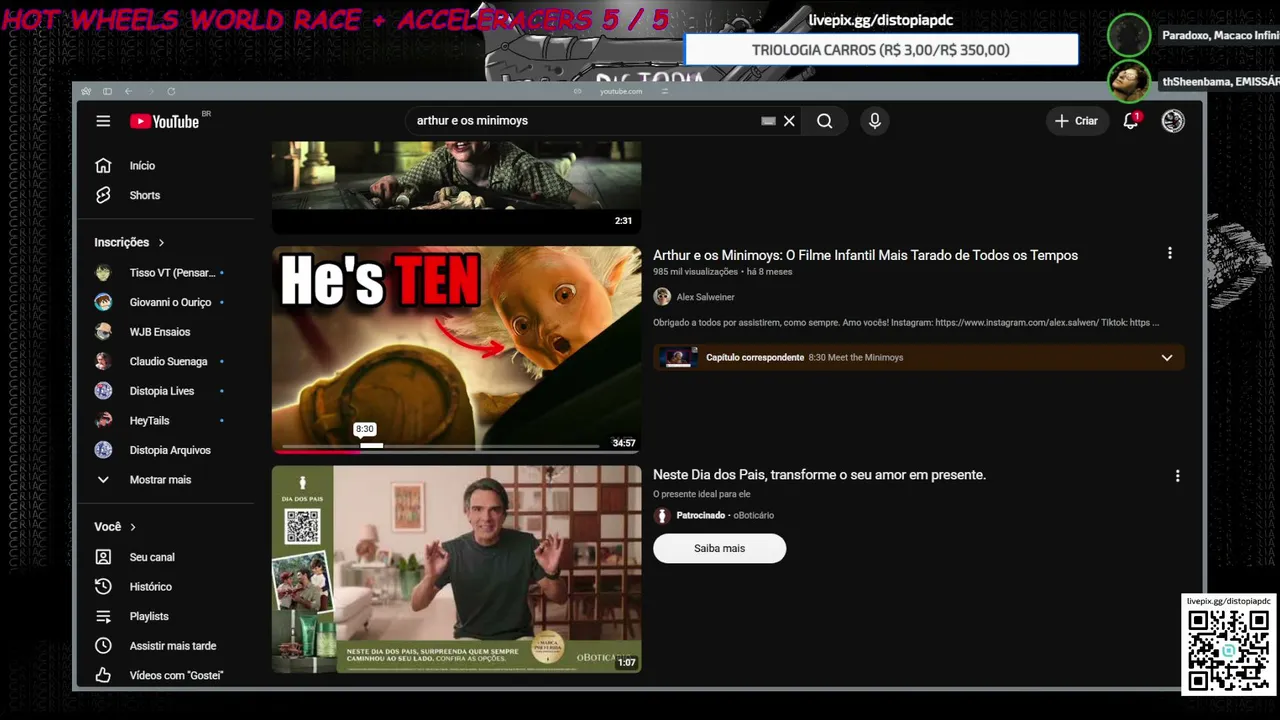The image size is (1280, 720).
Task: Click the Tisso VT channel avatar
Action: [103, 272]
